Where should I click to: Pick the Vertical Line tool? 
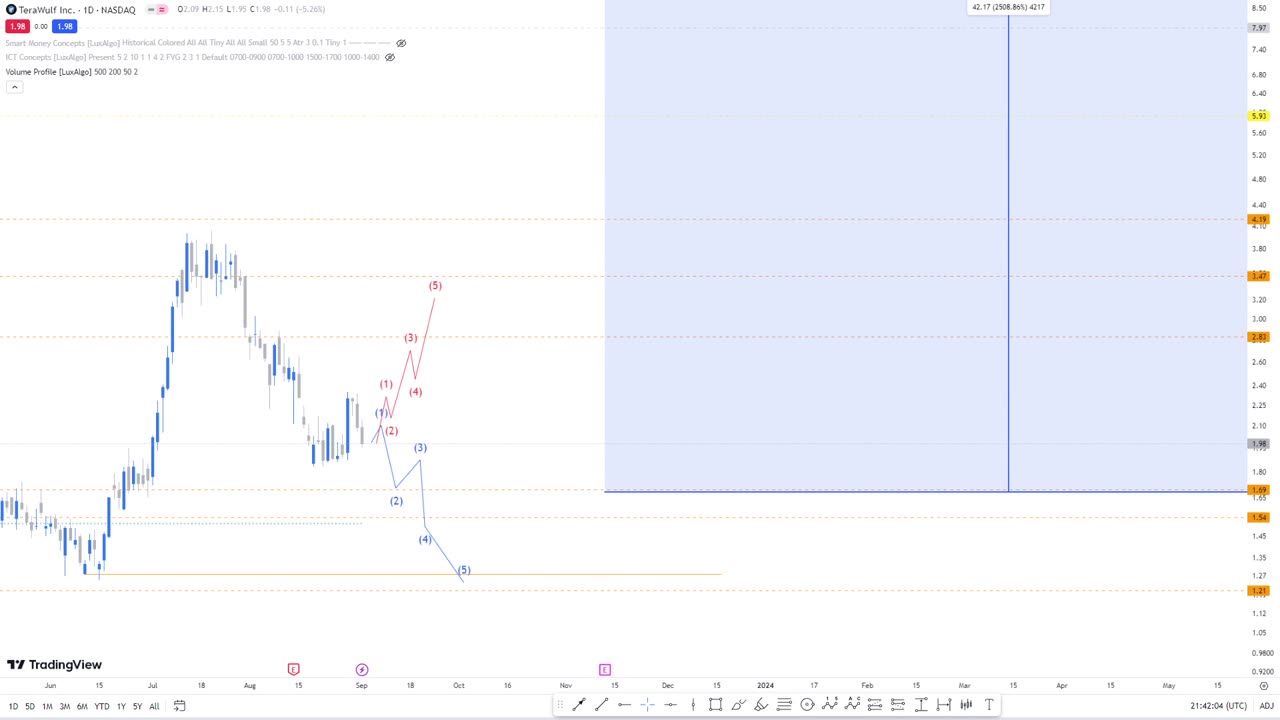(693, 705)
